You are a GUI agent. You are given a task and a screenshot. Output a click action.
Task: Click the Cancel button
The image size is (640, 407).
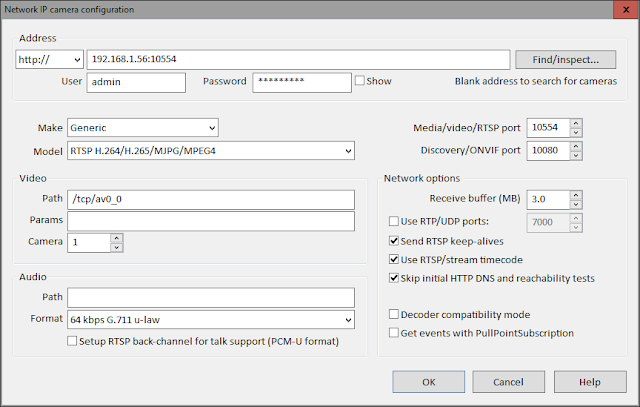pos(508,381)
